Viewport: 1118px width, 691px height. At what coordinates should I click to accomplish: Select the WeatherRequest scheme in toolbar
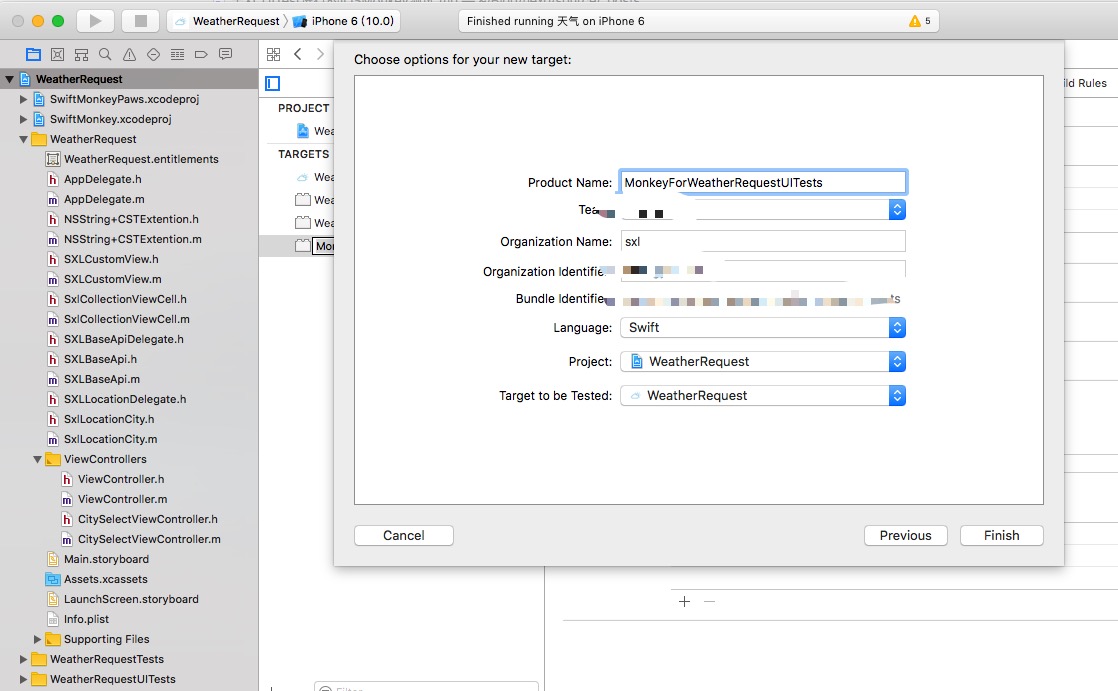227,21
